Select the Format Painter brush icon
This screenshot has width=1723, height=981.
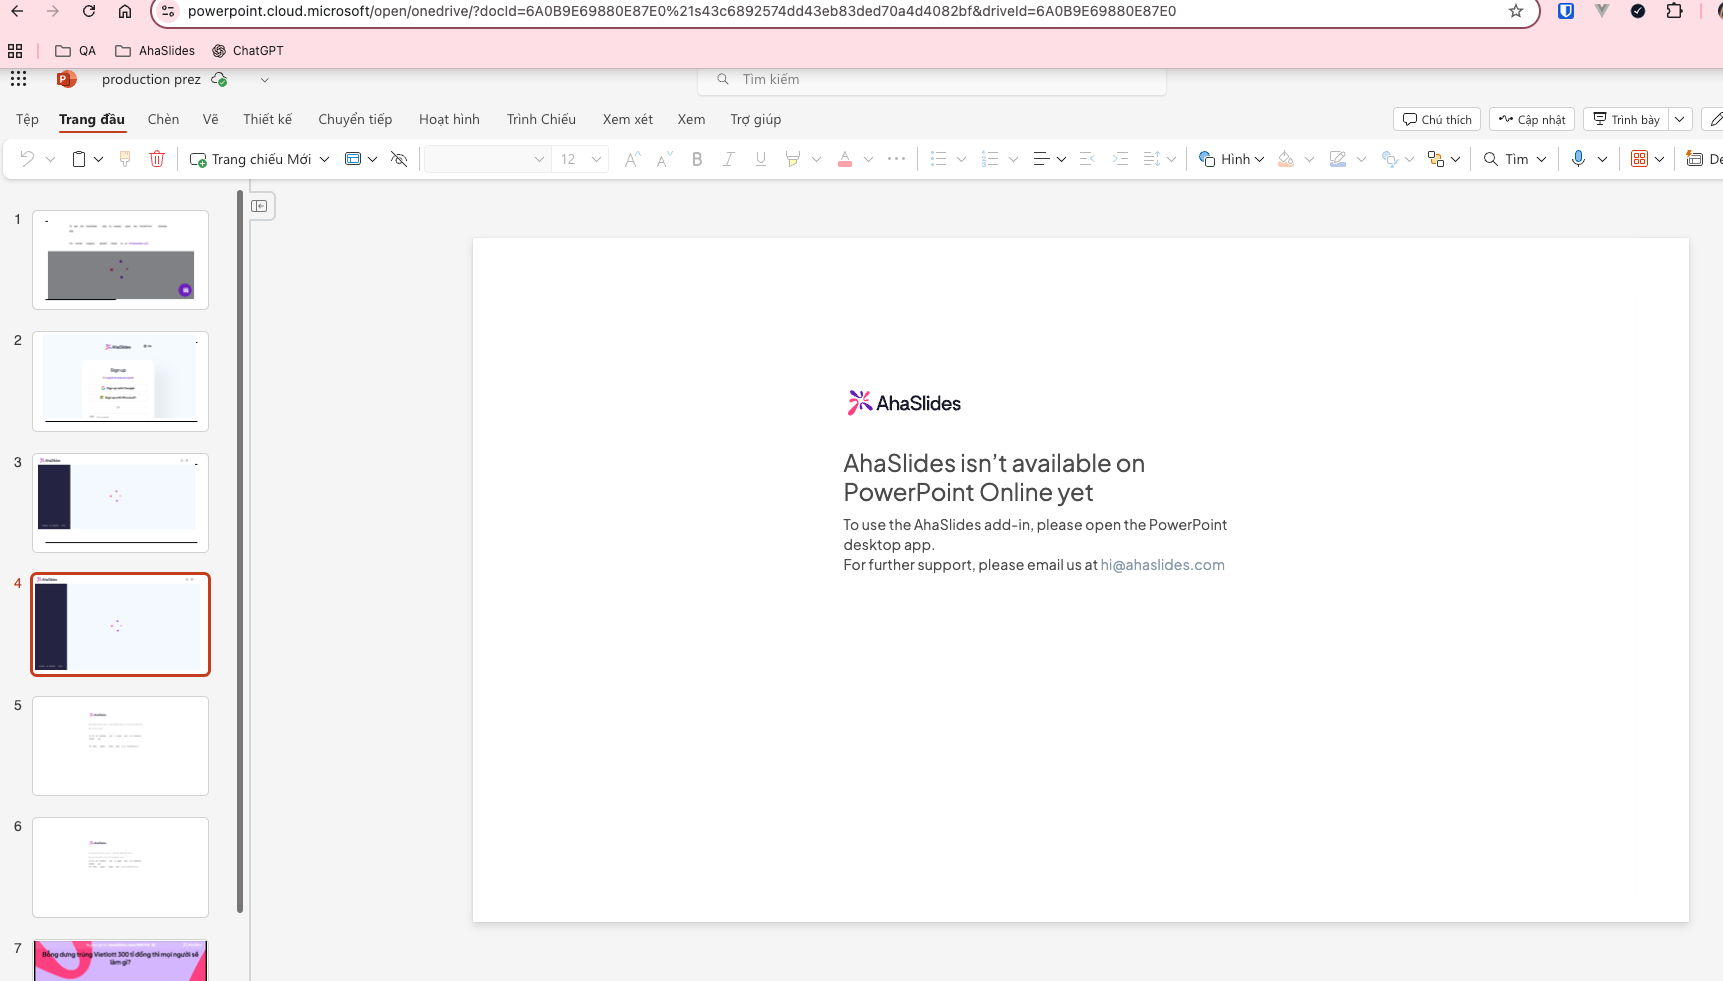125,159
